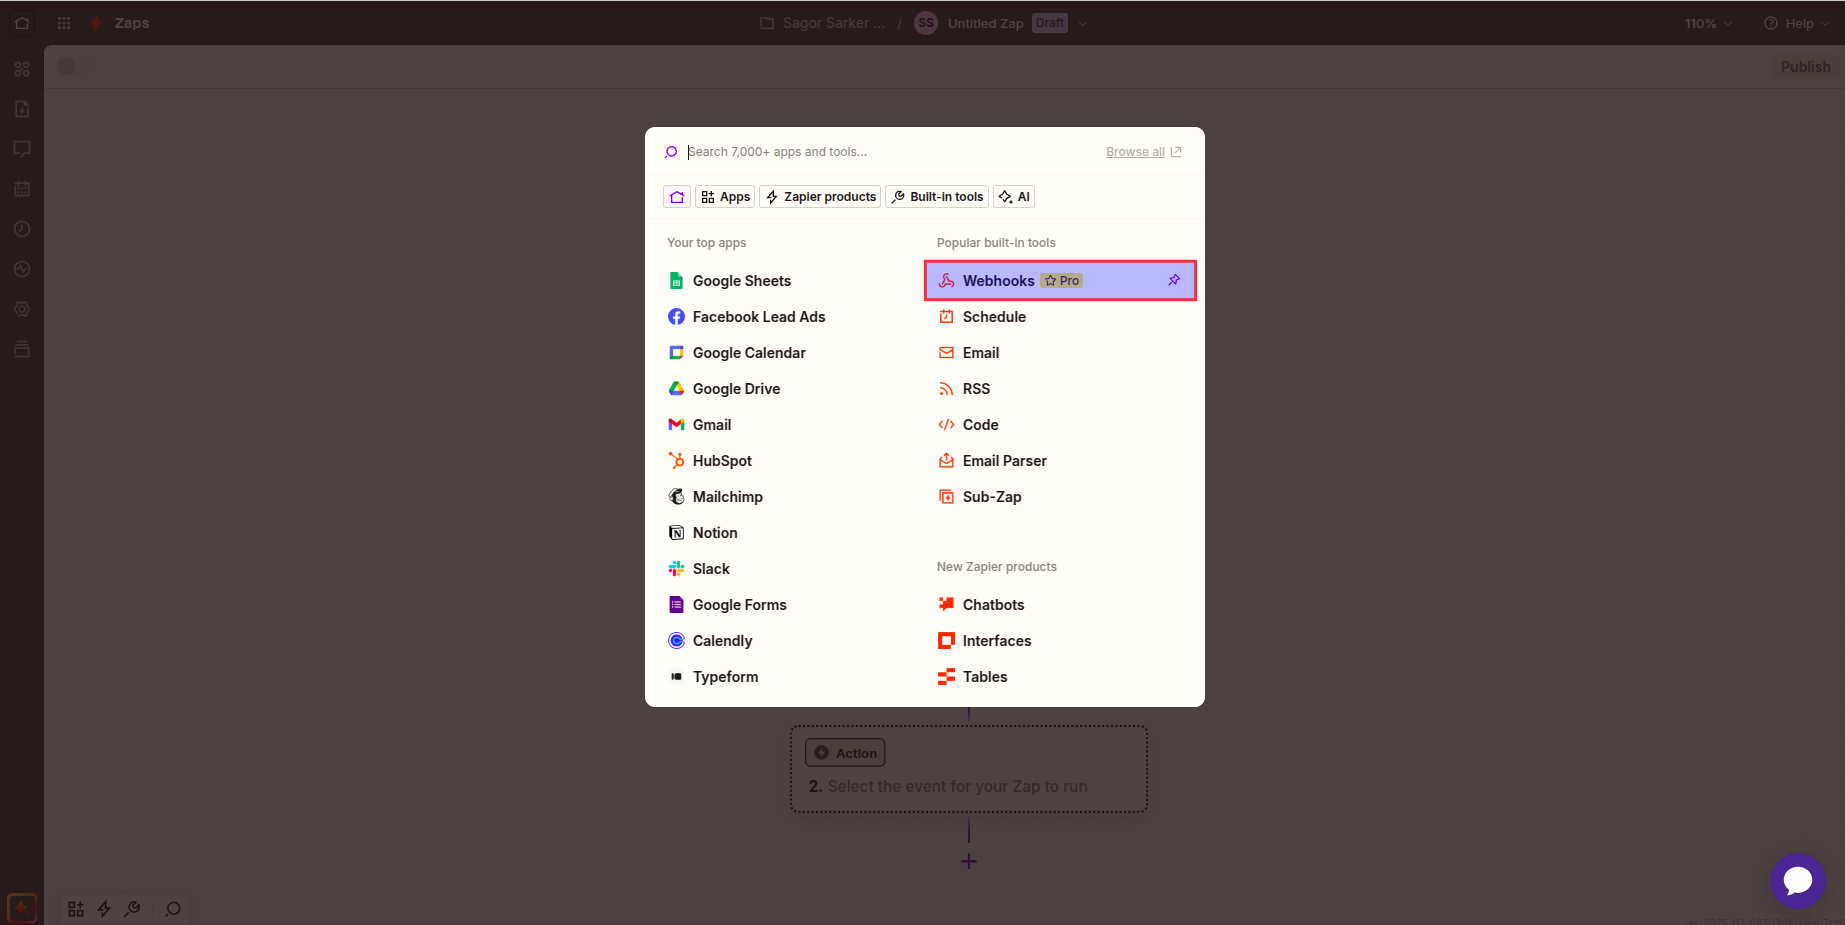Image resolution: width=1845 pixels, height=925 pixels.
Task: Select Webhooks built-in tool
Action: [x=1060, y=281]
